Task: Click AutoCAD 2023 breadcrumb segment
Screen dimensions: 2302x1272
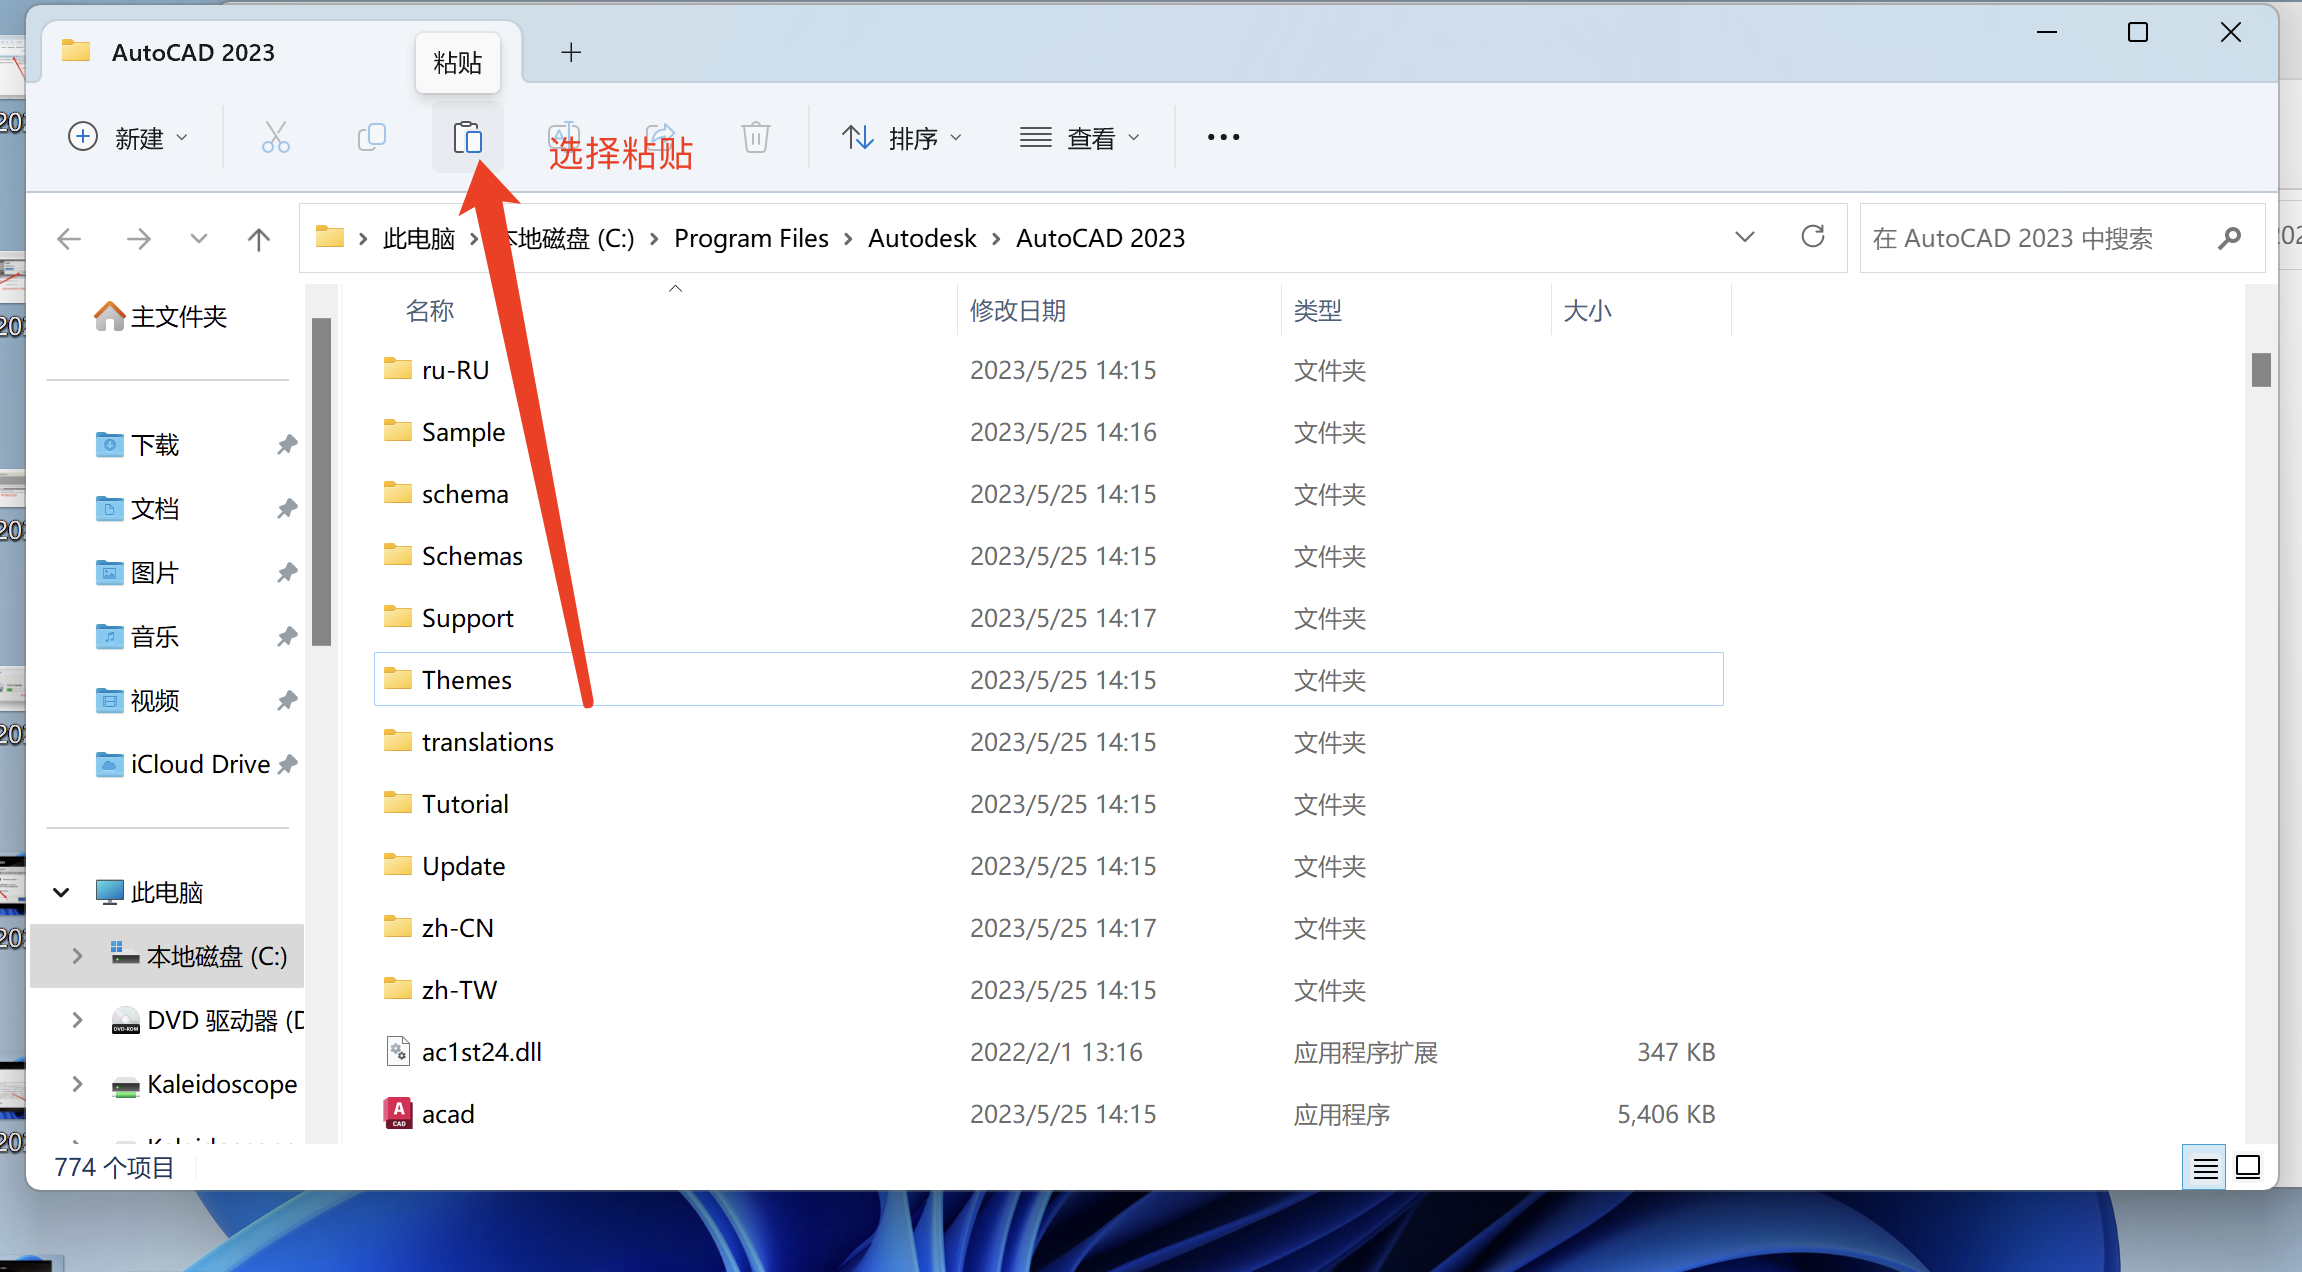Action: pos(1100,238)
